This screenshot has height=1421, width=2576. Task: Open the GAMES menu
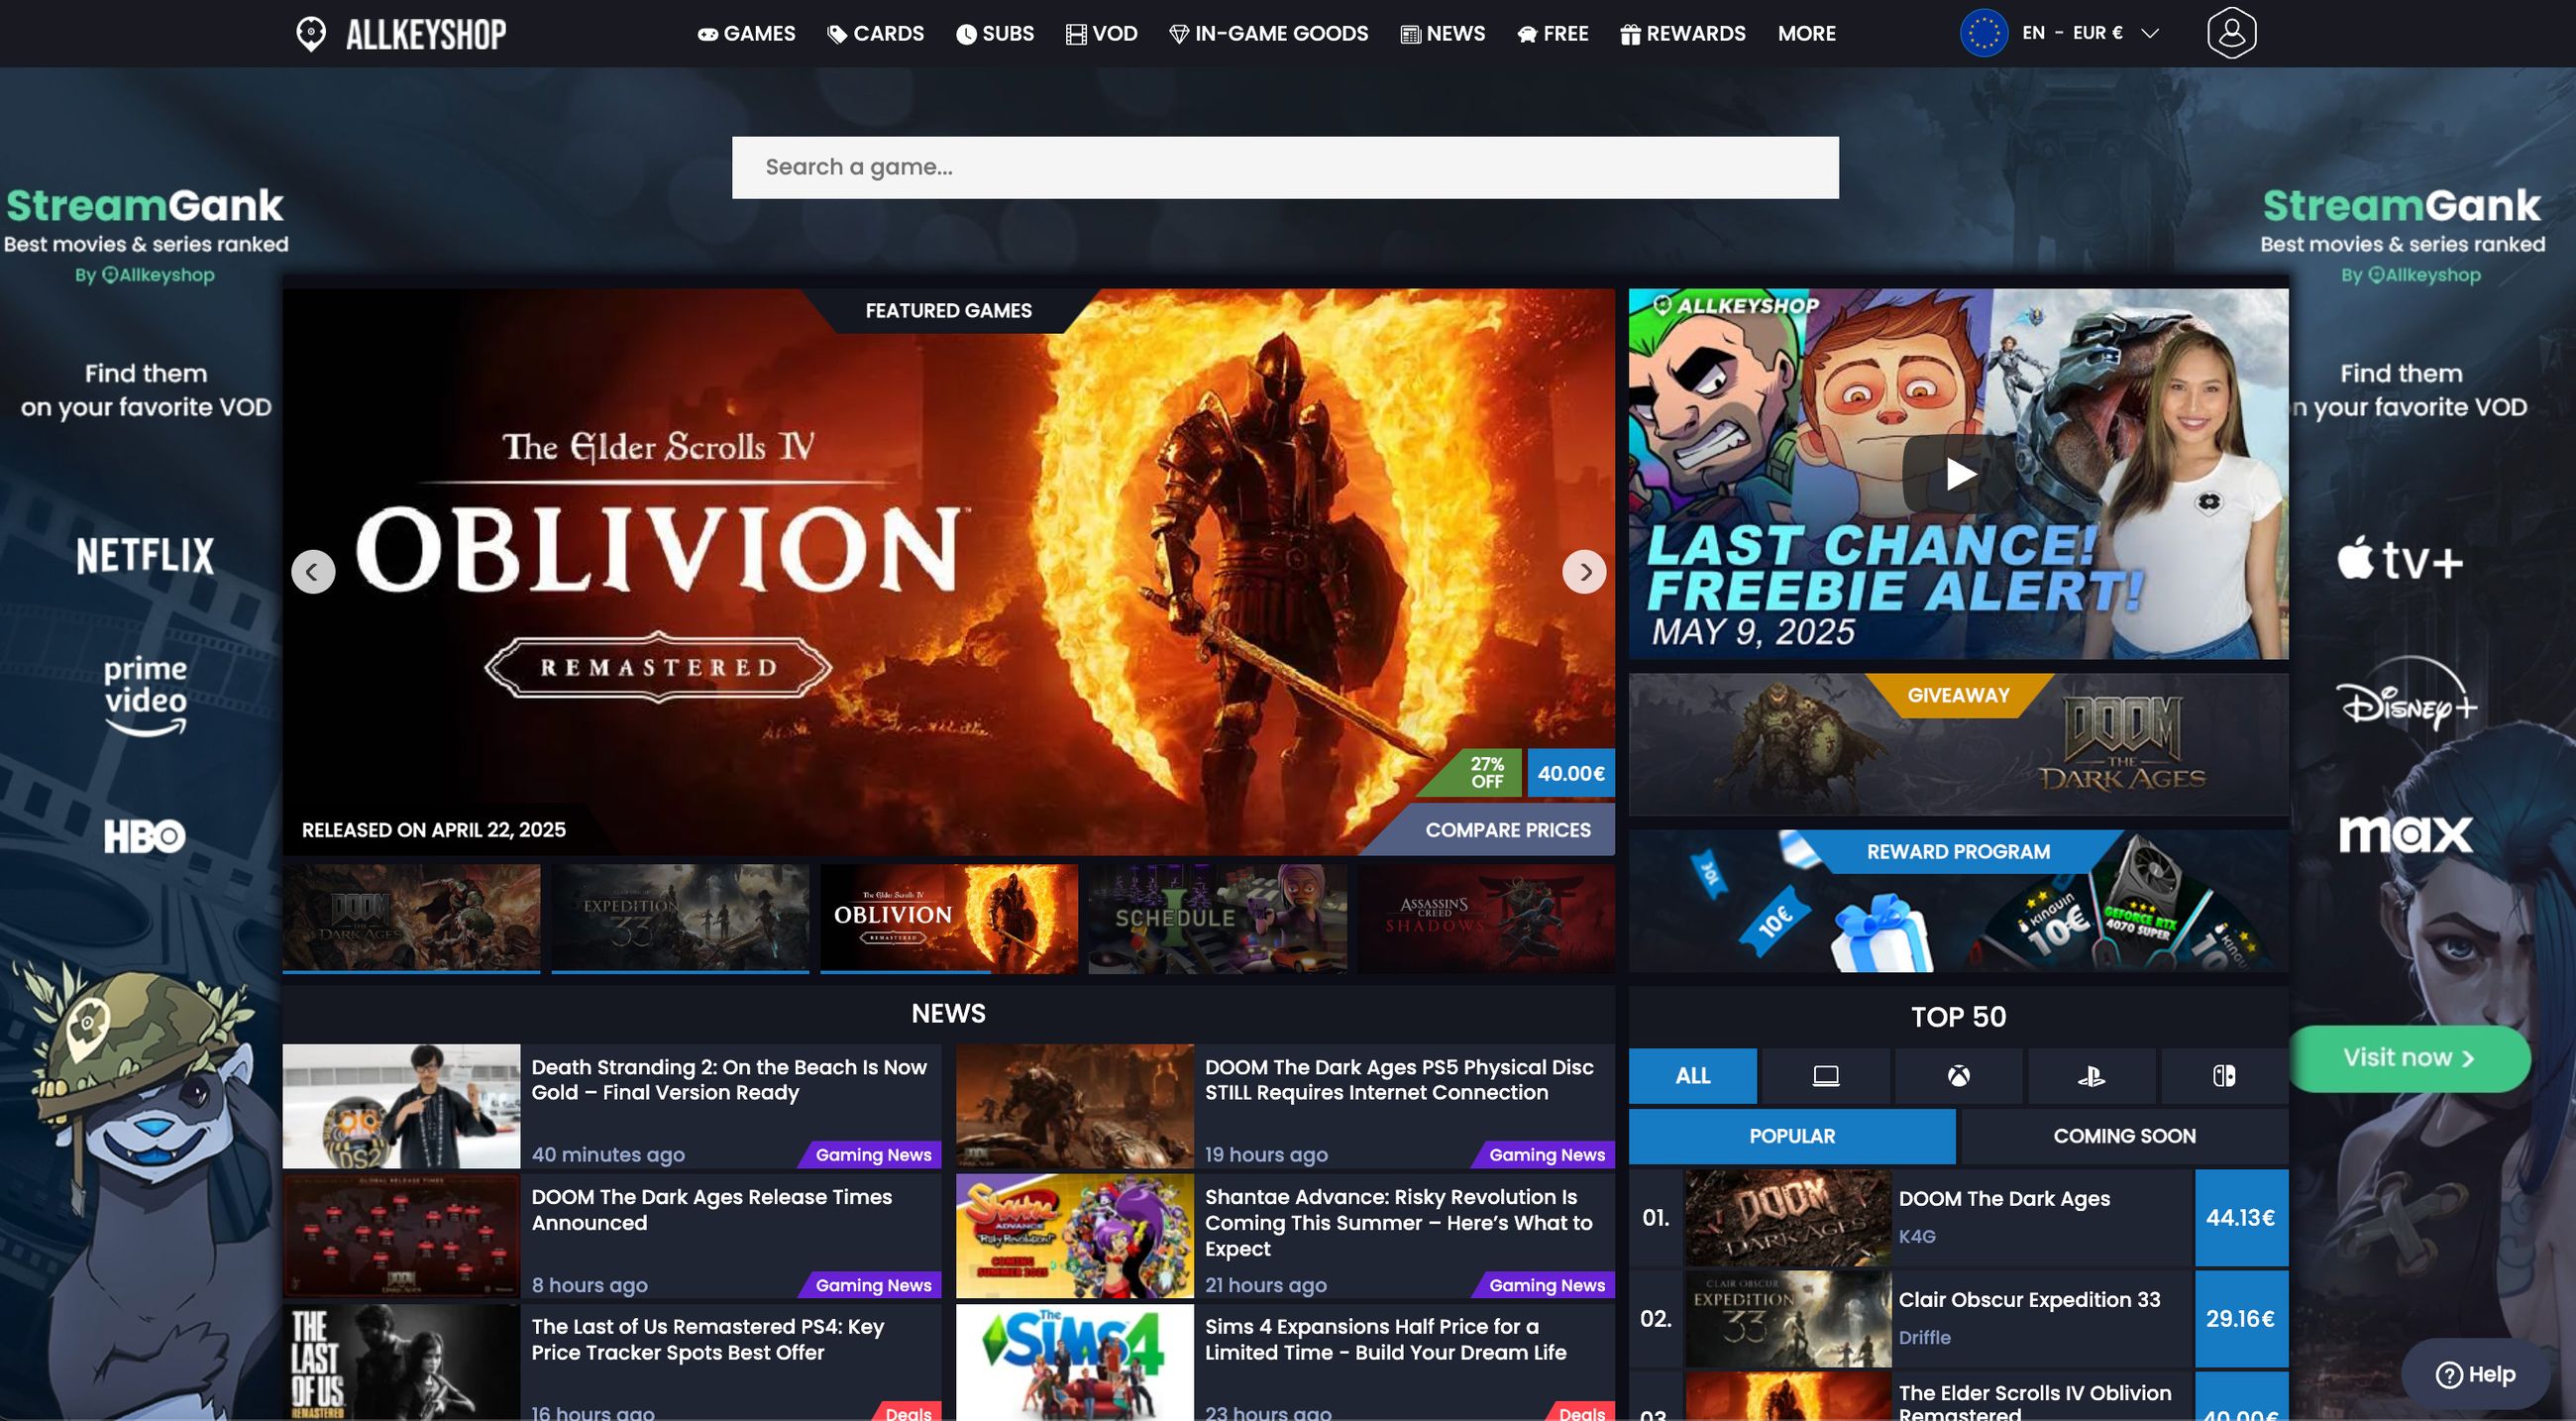tap(746, 33)
